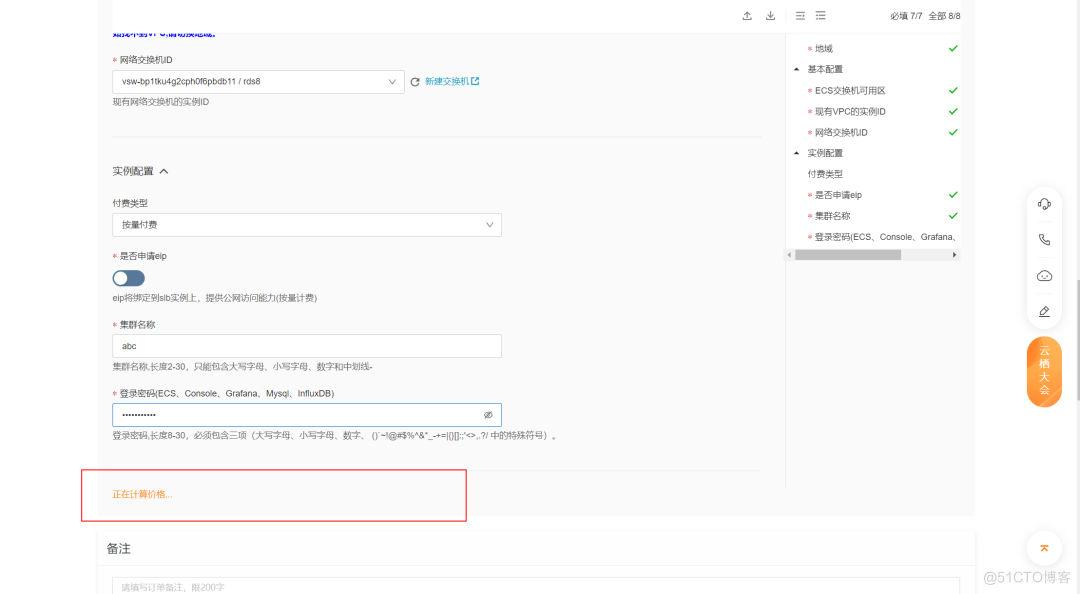Image resolution: width=1080 pixels, height=594 pixels.
Task: Toggle password visibility eye icon
Action: pyautogui.click(x=488, y=415)
